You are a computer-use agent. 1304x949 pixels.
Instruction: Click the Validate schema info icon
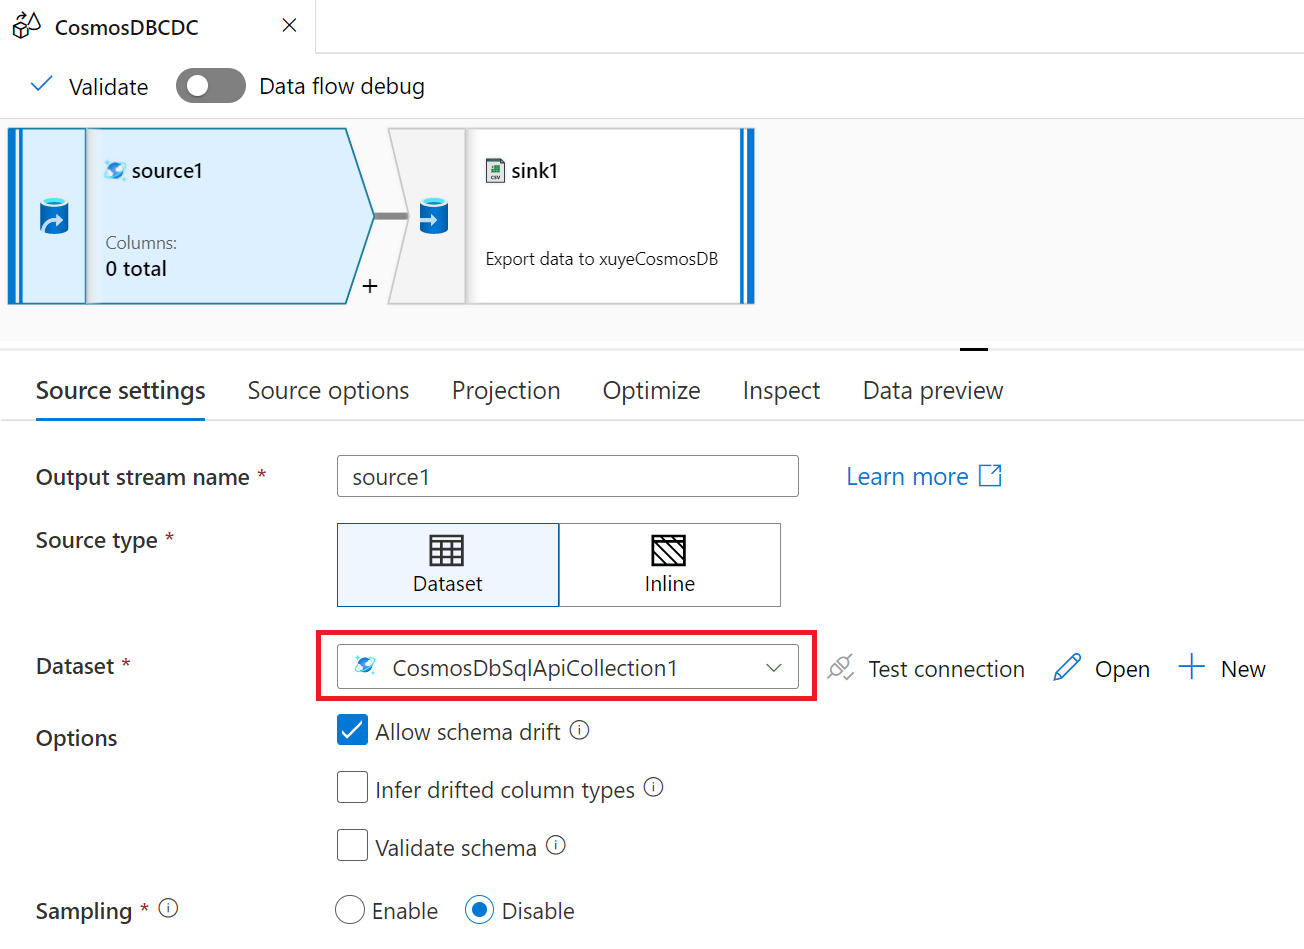click(556, 845)
